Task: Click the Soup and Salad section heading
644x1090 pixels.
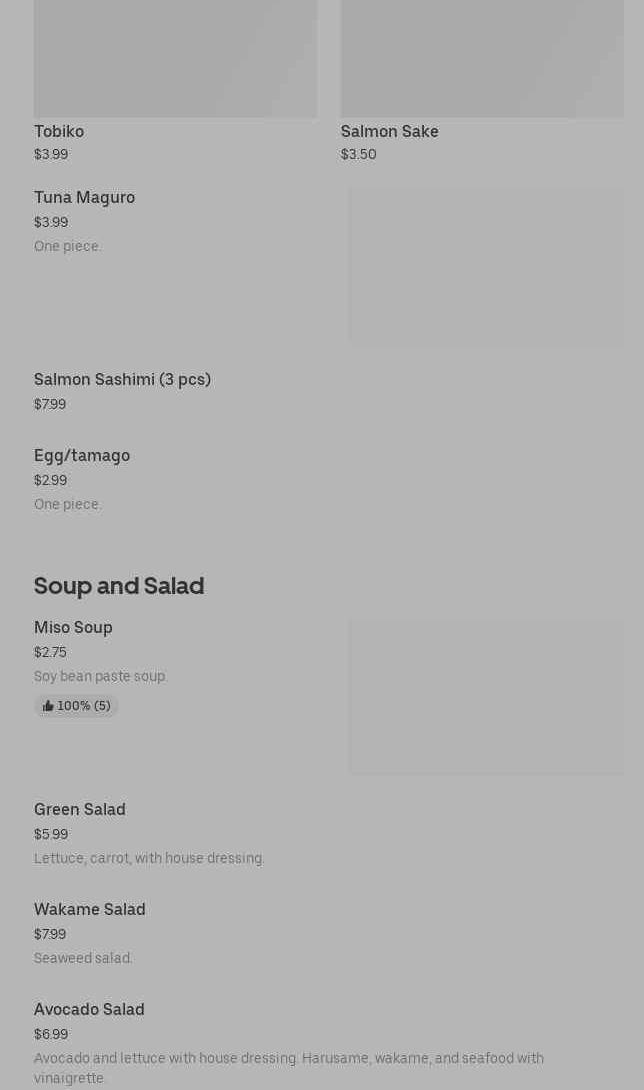Action: point(119,586)
